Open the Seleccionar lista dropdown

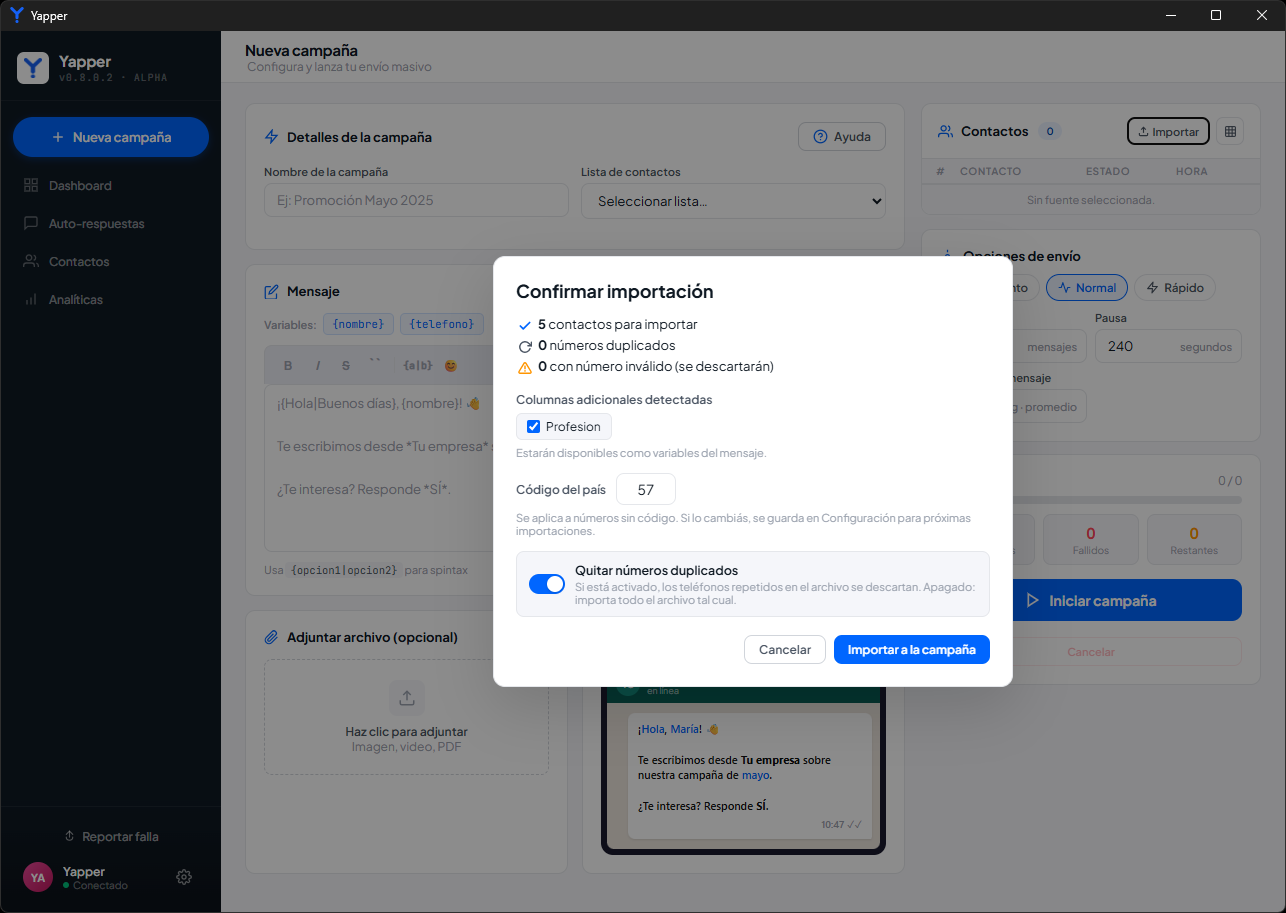(x=733, y=201)
